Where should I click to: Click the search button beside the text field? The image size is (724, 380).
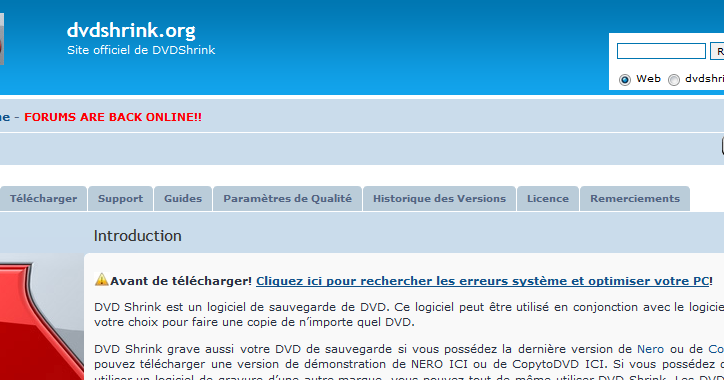pos(717,51)
